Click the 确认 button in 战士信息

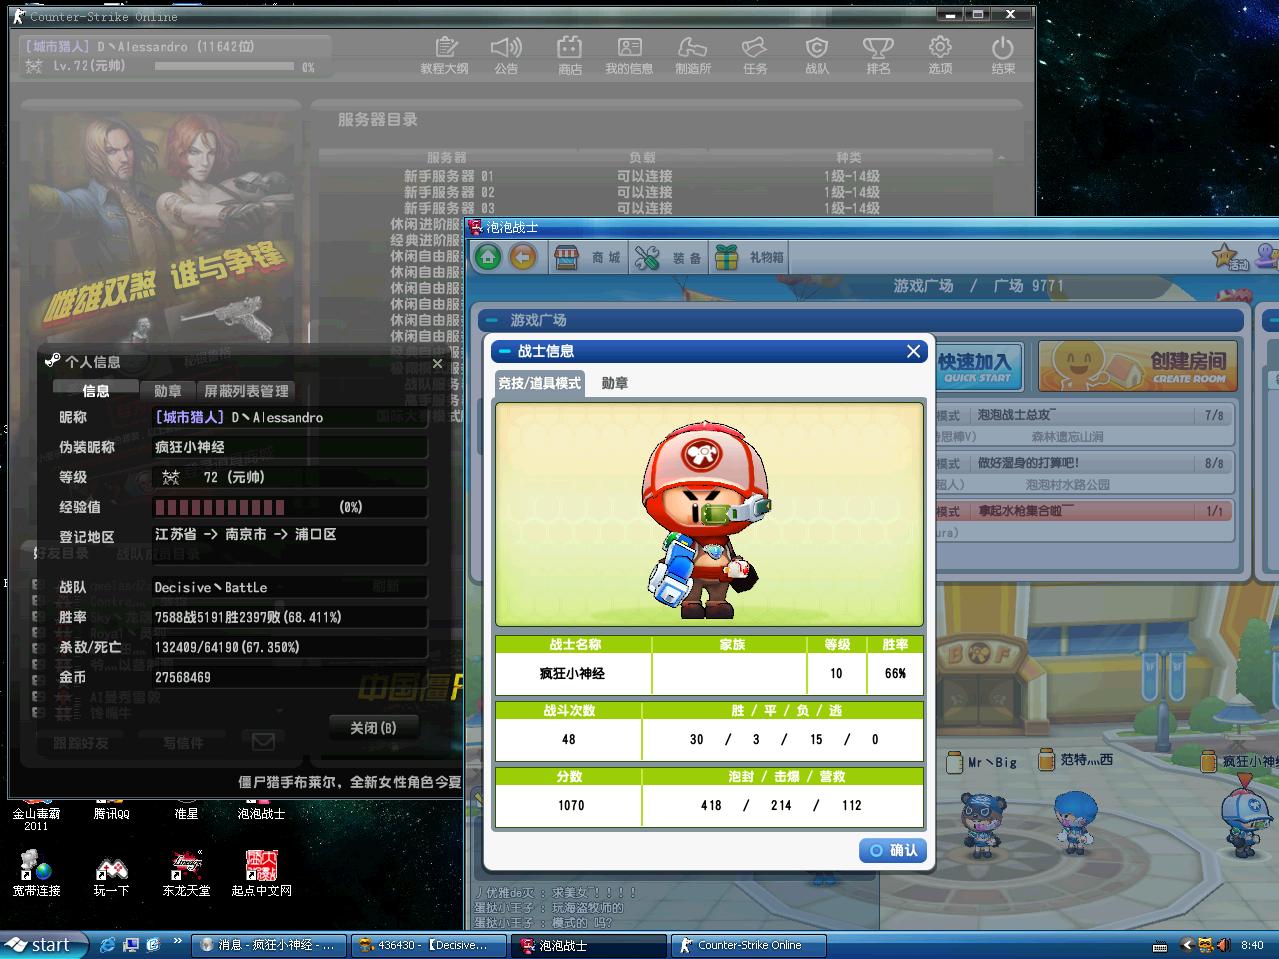893,850
